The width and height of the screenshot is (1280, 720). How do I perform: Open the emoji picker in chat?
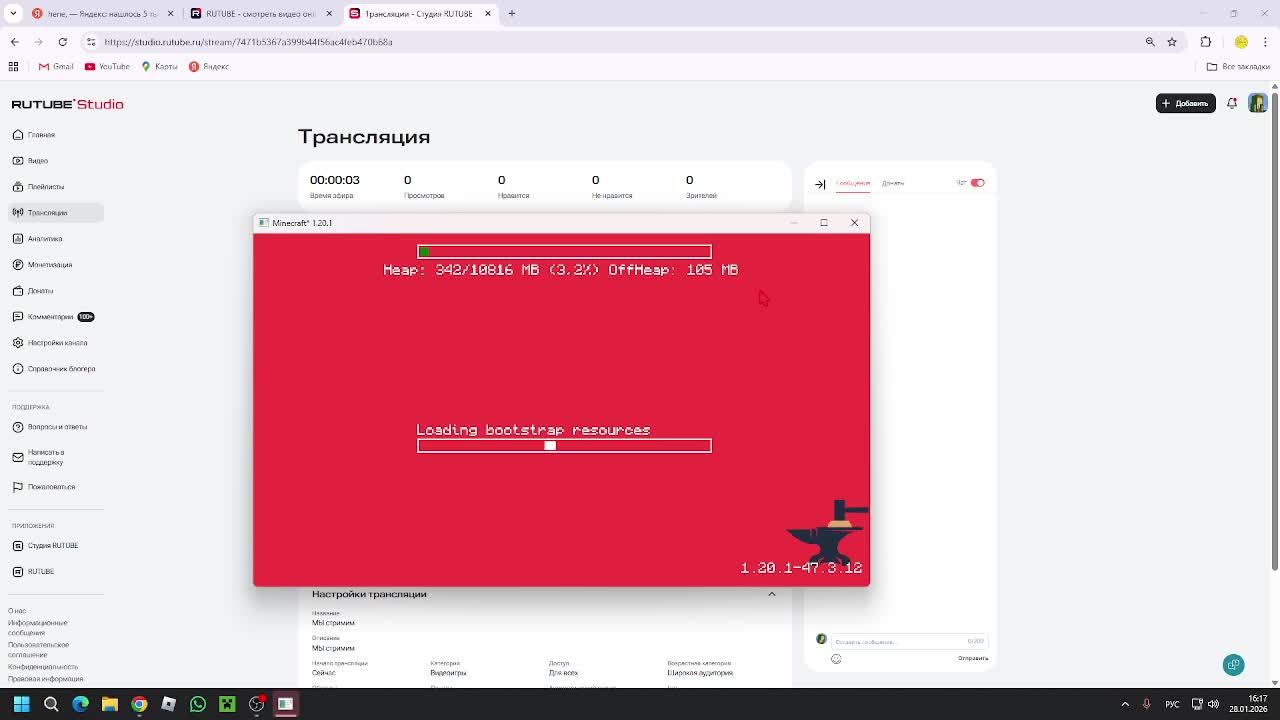coord(836,658)
